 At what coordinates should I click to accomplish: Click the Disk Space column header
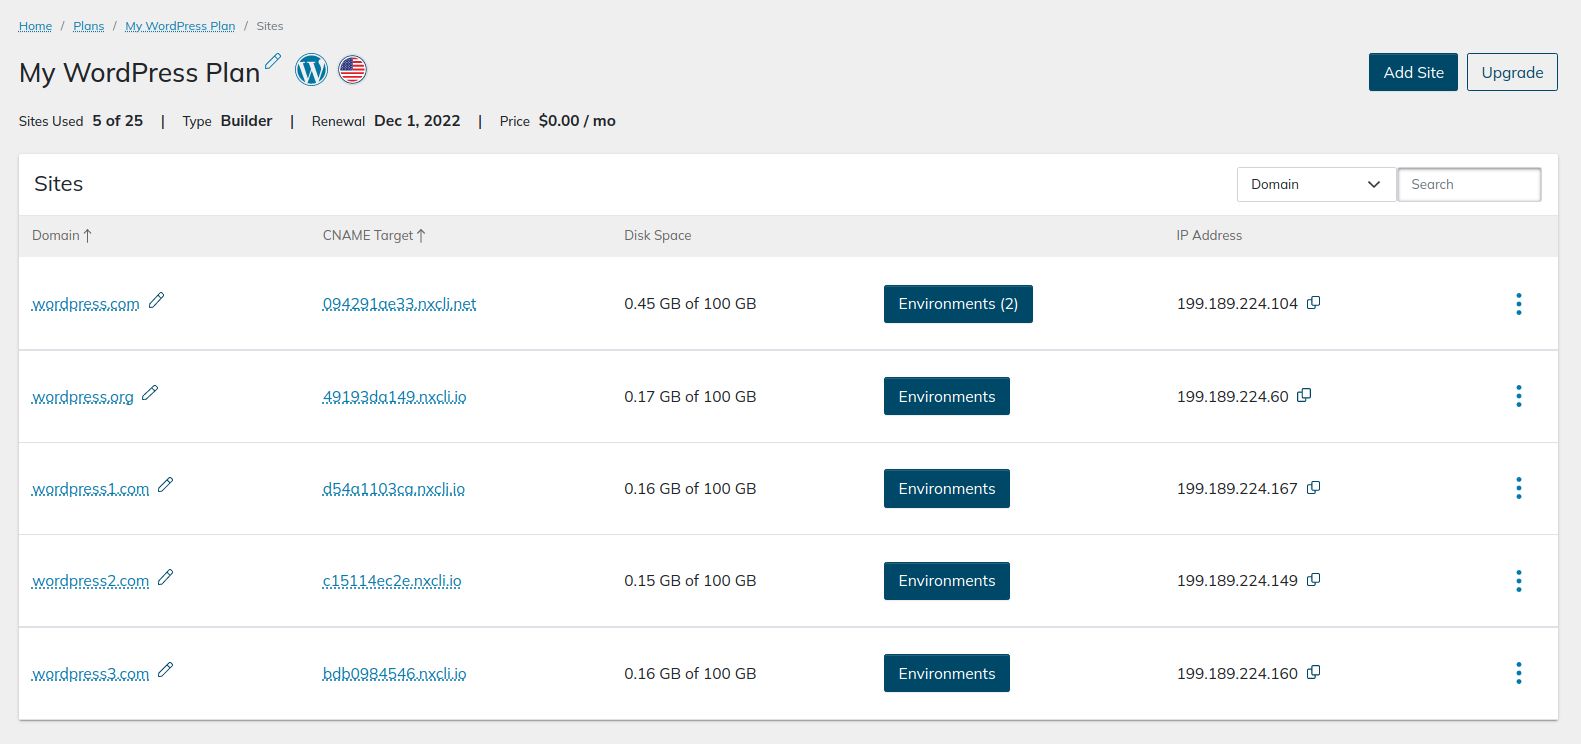coord(657,236)
